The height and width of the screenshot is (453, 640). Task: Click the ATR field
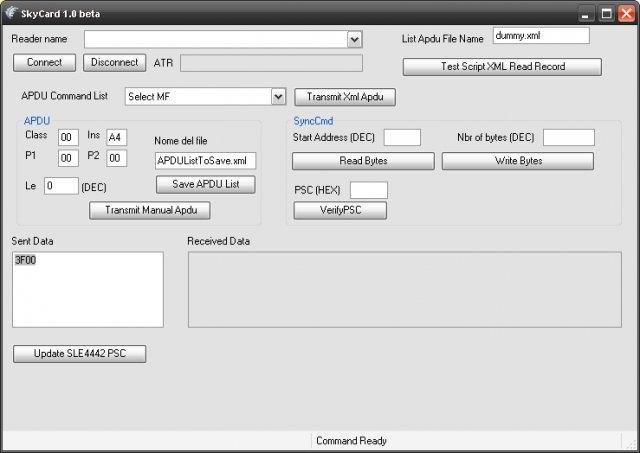271,63
